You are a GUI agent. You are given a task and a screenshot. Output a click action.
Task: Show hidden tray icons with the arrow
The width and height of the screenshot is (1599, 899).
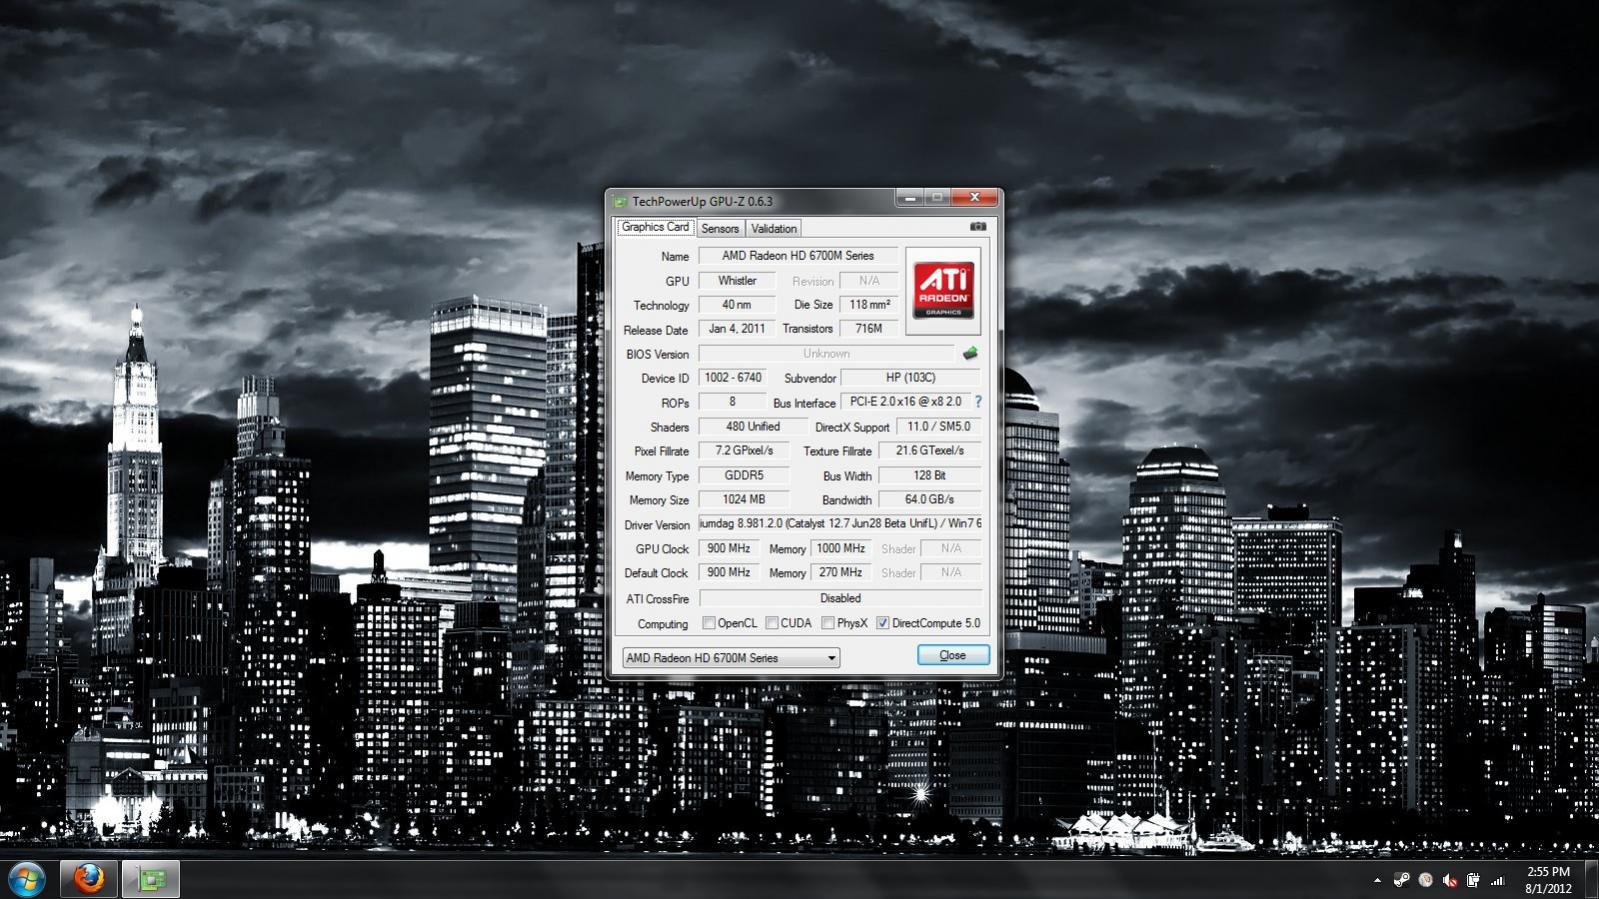coord(1377,880)
